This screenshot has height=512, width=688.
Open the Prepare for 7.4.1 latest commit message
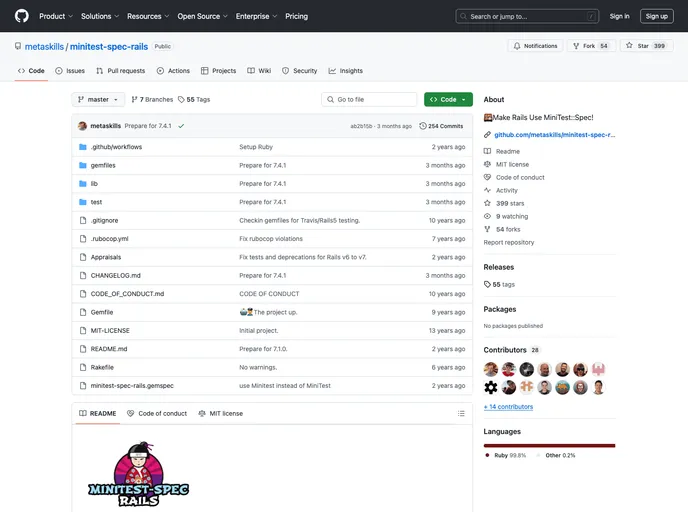[148, 126]
